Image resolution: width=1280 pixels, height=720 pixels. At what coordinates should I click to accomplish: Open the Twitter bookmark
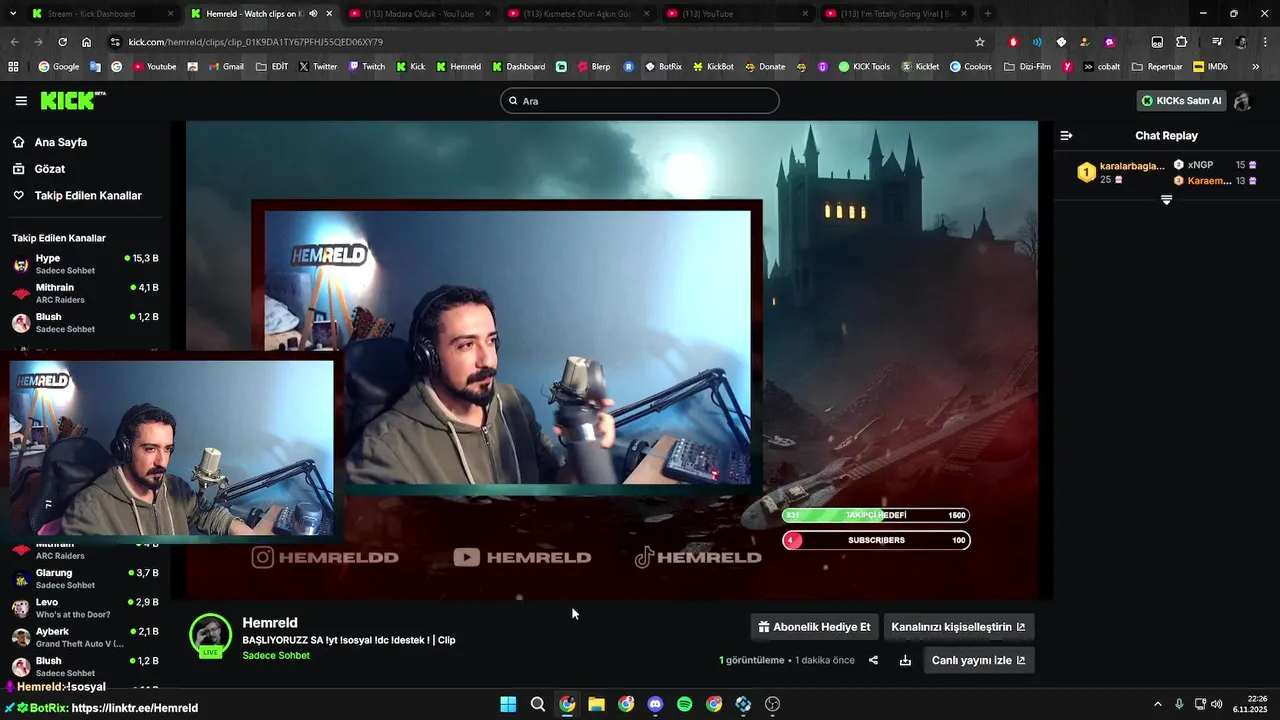(318, 67)
